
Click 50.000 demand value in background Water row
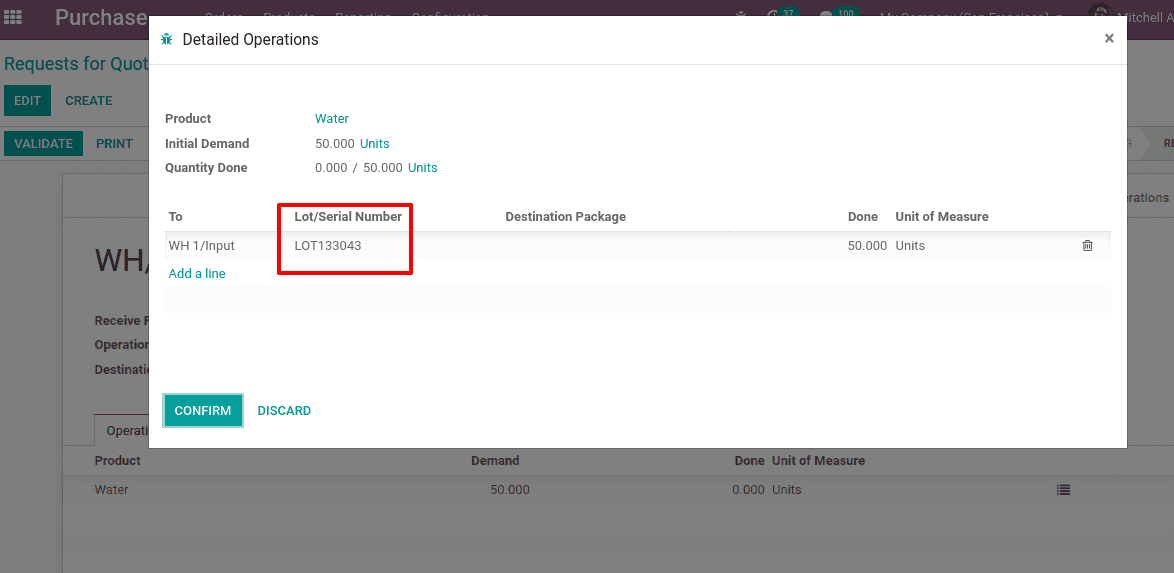[x=510, y=490]
